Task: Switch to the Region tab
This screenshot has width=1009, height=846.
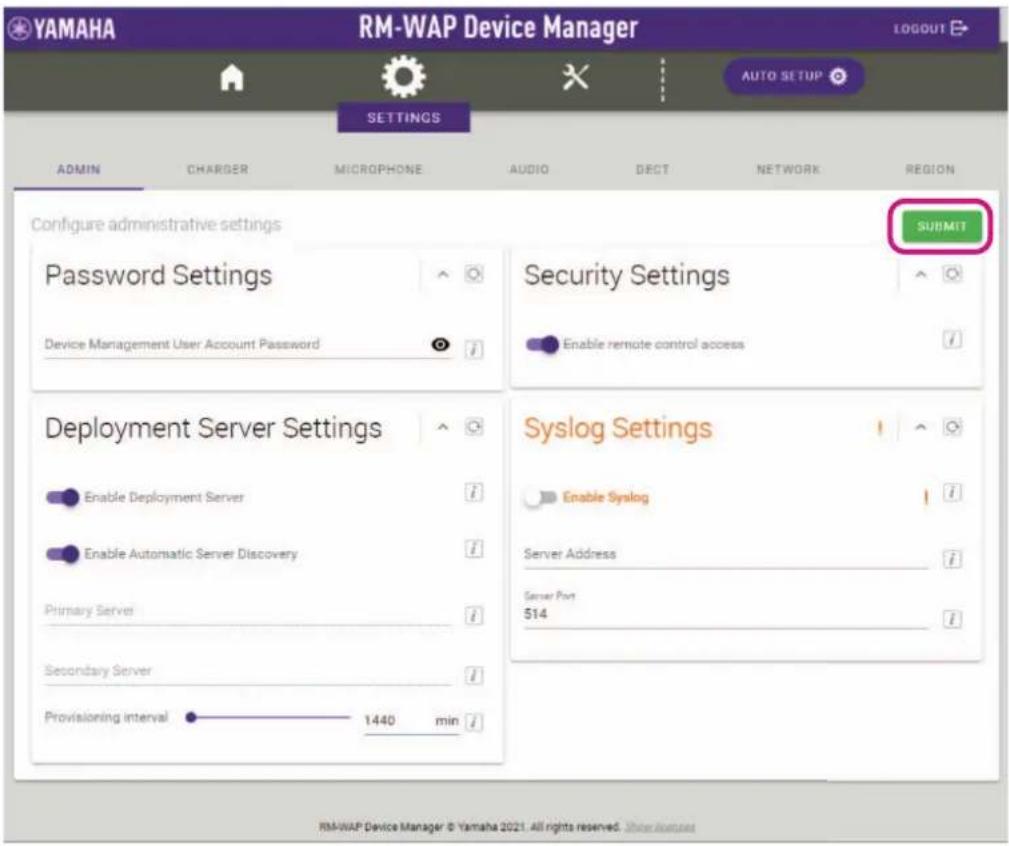Action: click(x=930, y=169)
